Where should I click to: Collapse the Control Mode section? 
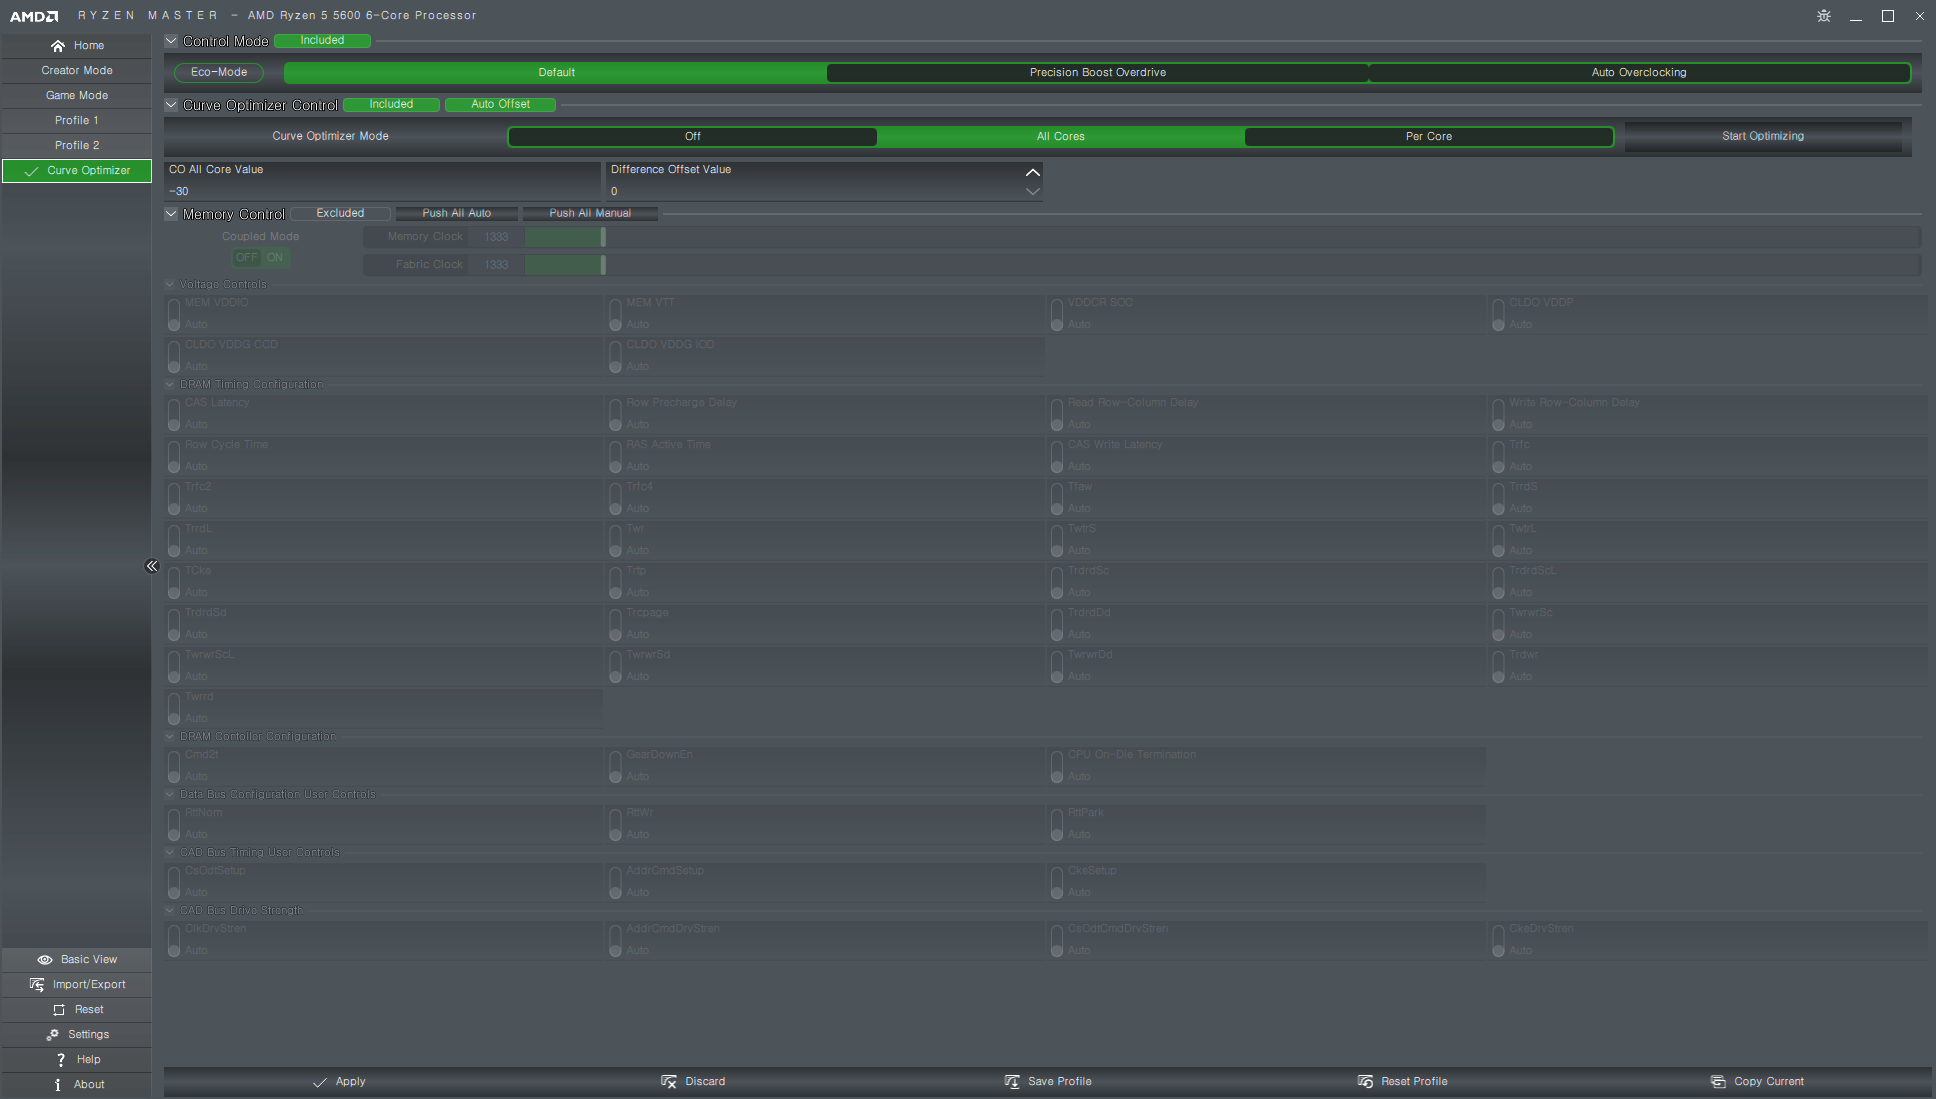(x=171, y=41)
